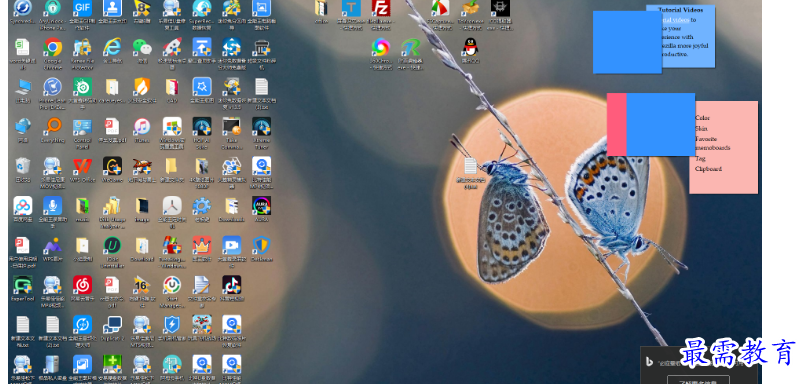Open the Everything search tool shortcut

(x=53, y=126)
